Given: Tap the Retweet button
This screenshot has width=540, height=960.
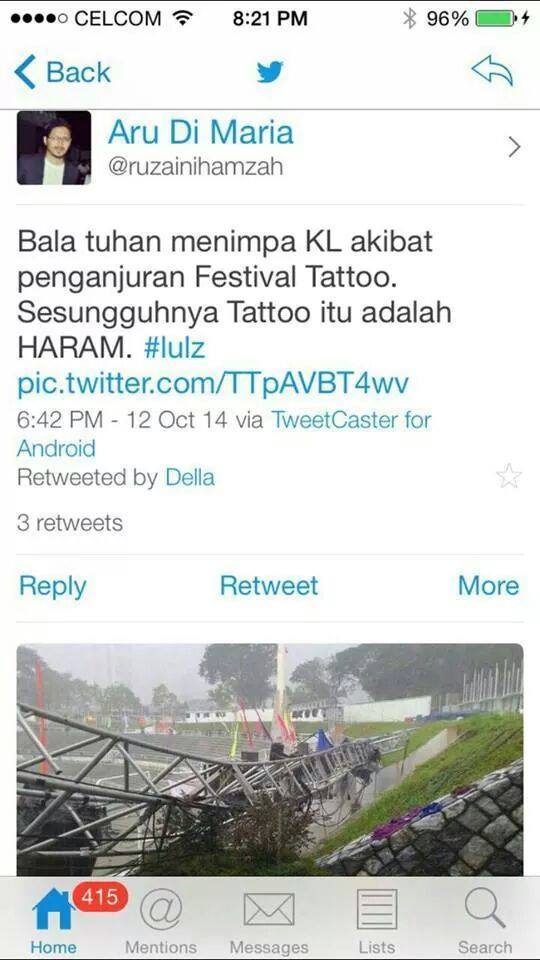Looking at the screenshot, I should 269,585.
